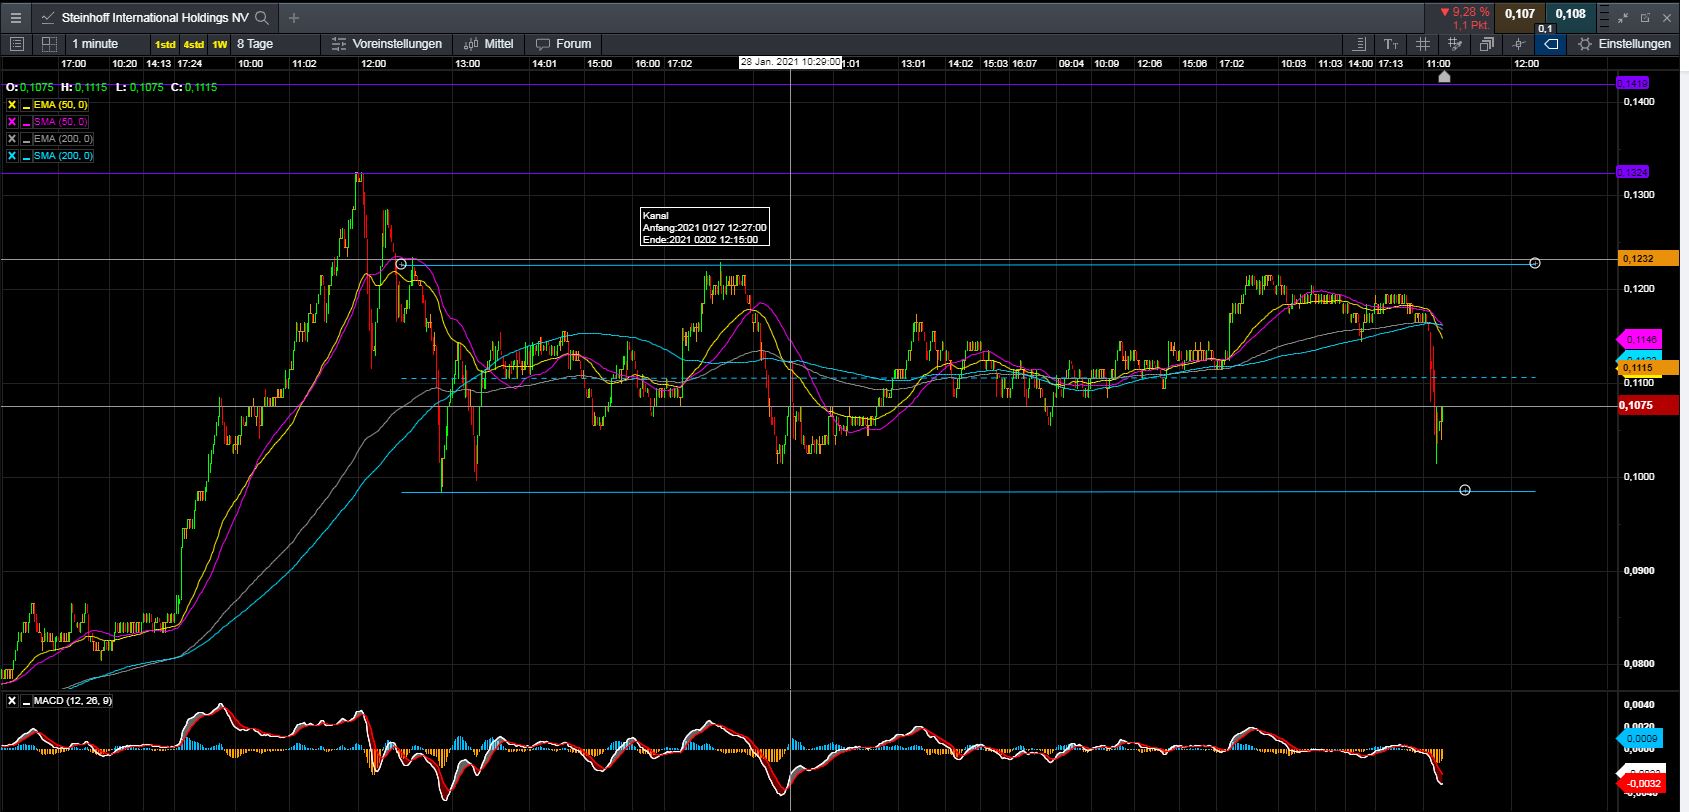This screenshot has width=1689, height=812.
Task: Collapse the MACD (12, 26, 9) panel
Action: coord(27,701)
